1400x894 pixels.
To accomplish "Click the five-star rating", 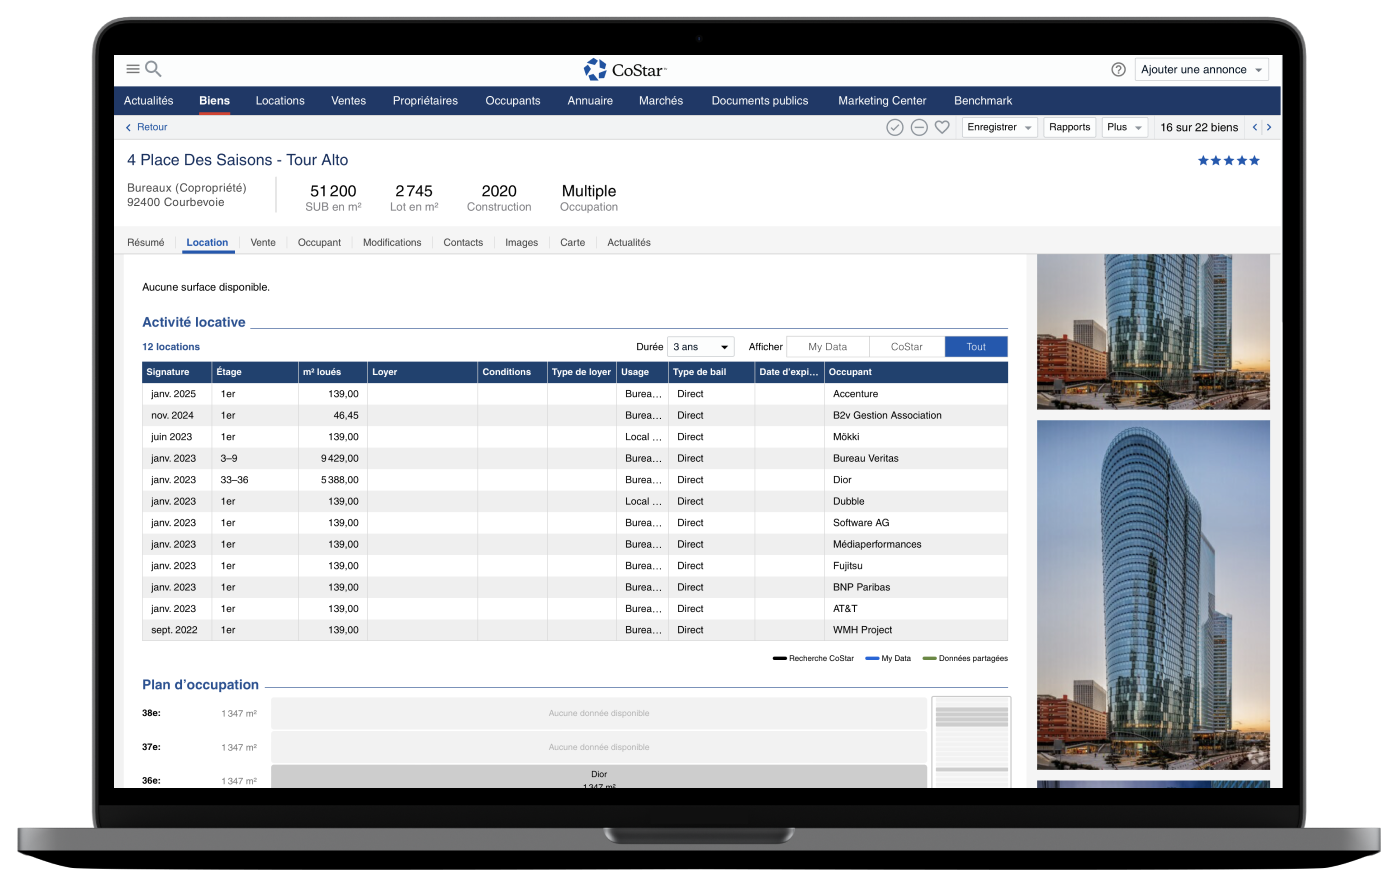I will pyautogui.click(x=1228, y=161).
